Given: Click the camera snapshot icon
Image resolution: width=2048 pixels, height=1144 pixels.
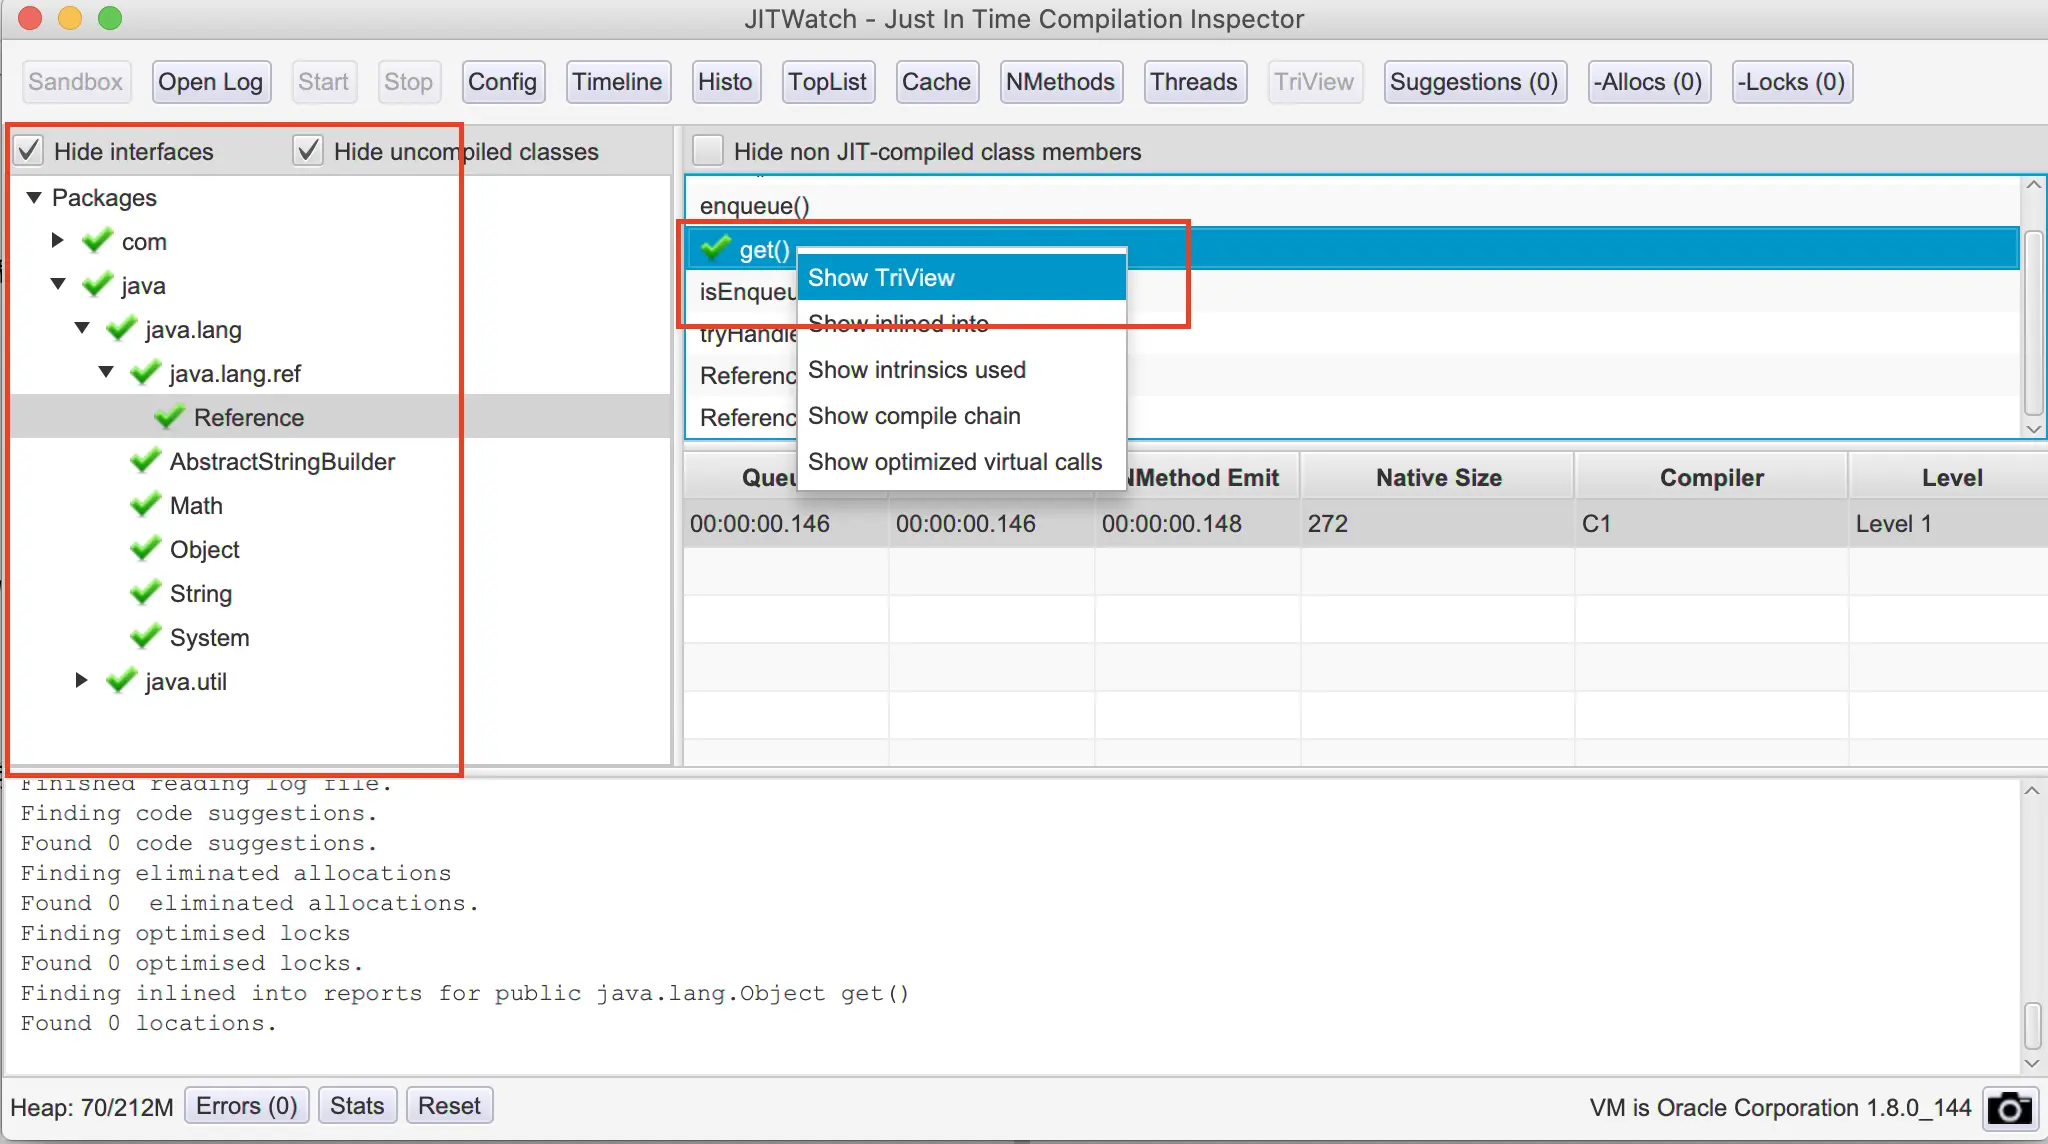Looking at the screenshot, I should (x=2009, y=1108).
